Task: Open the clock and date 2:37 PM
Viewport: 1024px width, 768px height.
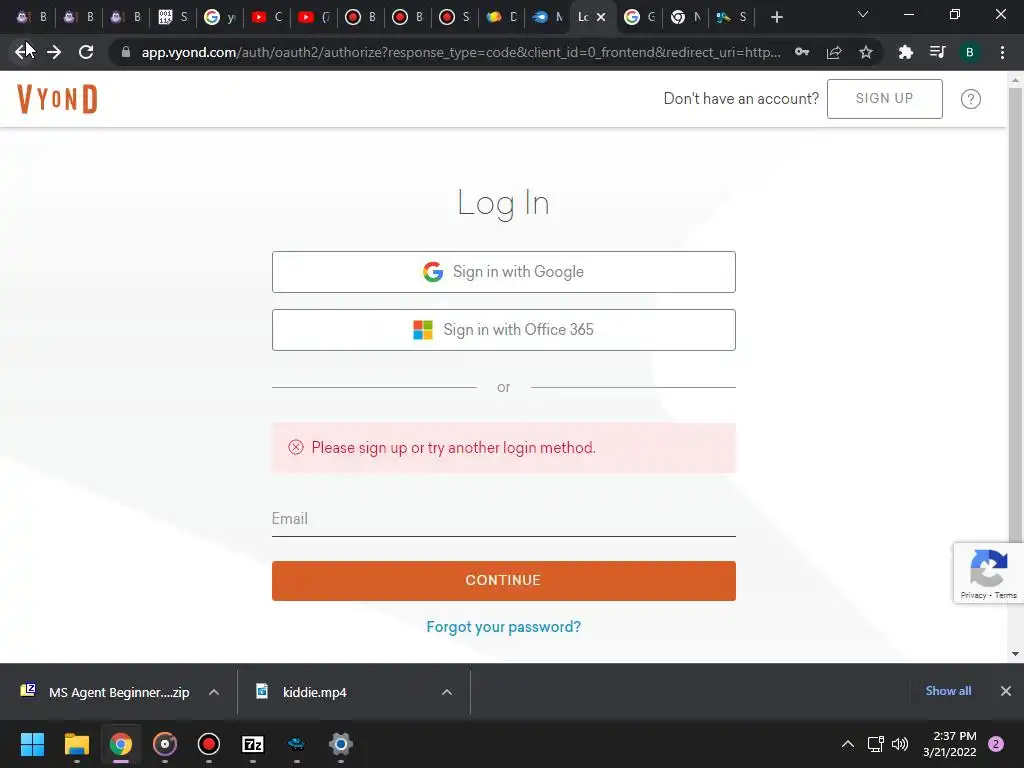Action: pos(950,744)
